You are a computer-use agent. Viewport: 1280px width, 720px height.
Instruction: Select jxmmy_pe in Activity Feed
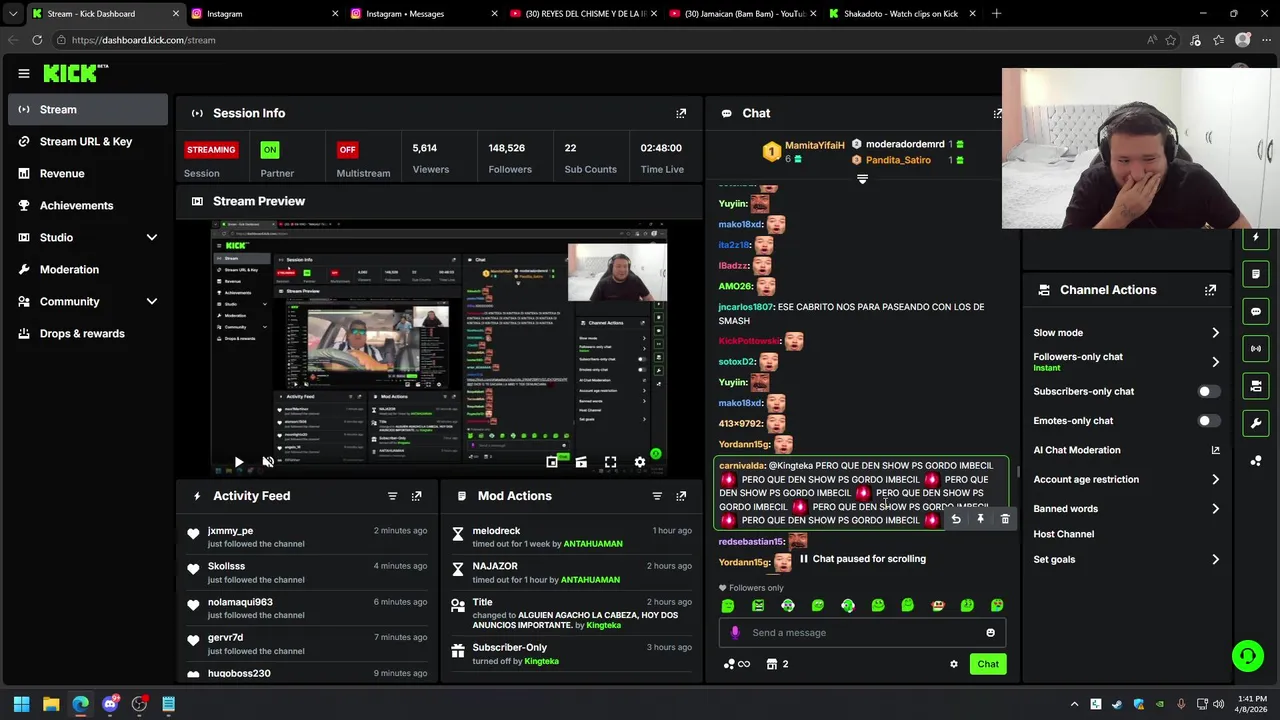coord(230,531)
